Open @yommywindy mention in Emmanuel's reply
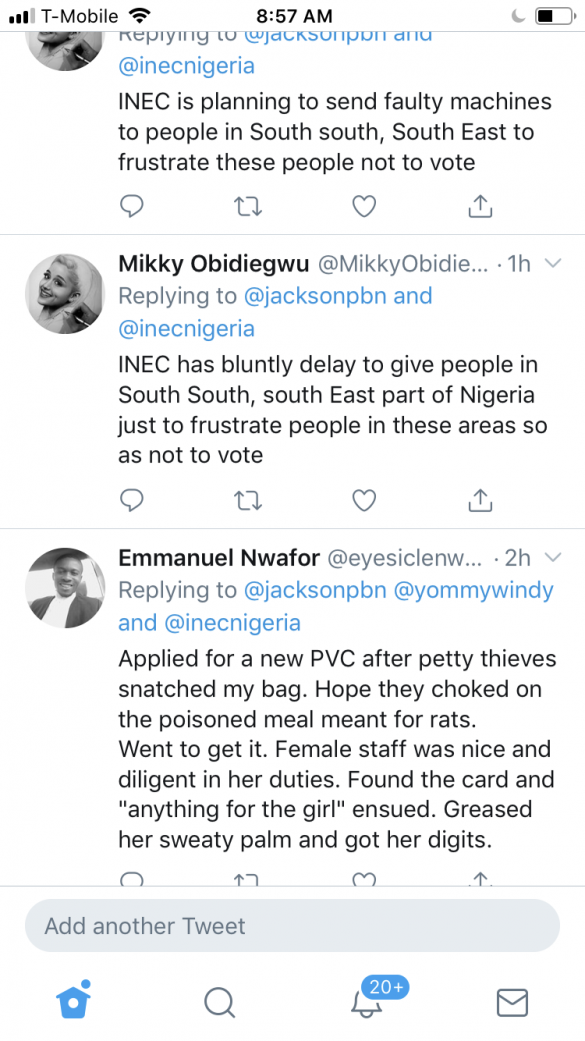585x1041 pixels. click(473, 590)
